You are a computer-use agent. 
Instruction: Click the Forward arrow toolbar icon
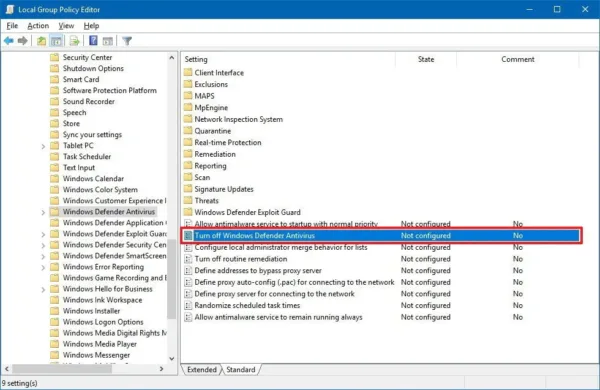[23, 41]
